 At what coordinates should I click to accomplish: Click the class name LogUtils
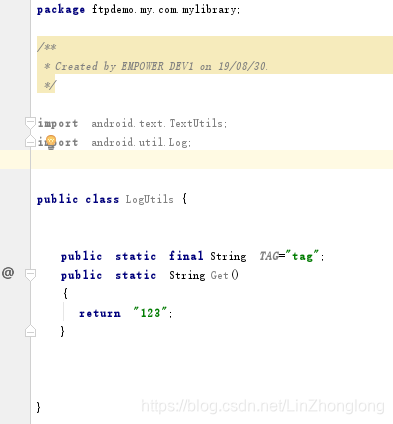click(x=149, y=199)
